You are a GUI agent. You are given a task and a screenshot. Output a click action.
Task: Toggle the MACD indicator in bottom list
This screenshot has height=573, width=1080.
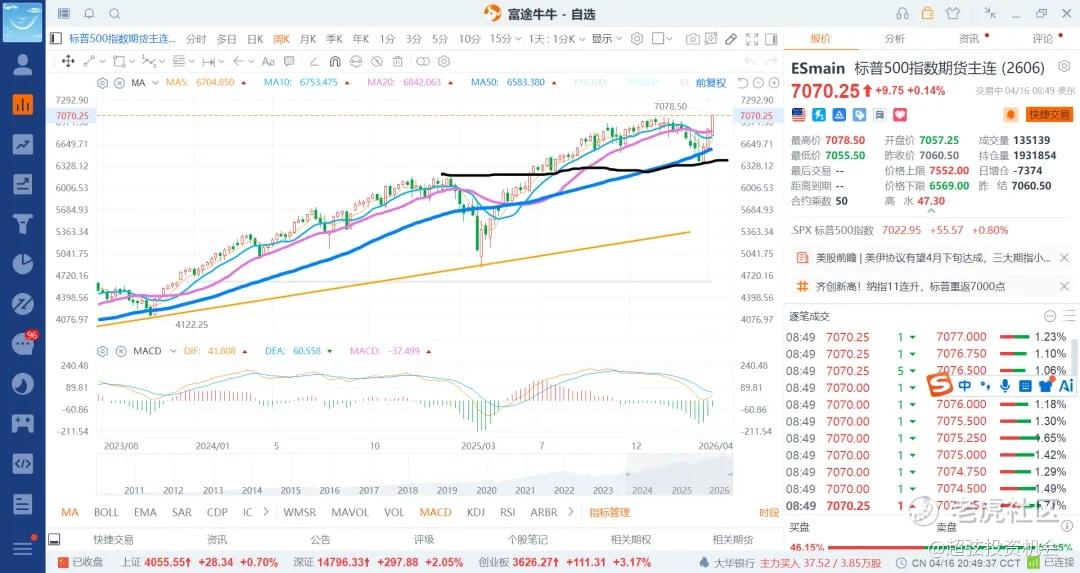click(x=435, y=512)
